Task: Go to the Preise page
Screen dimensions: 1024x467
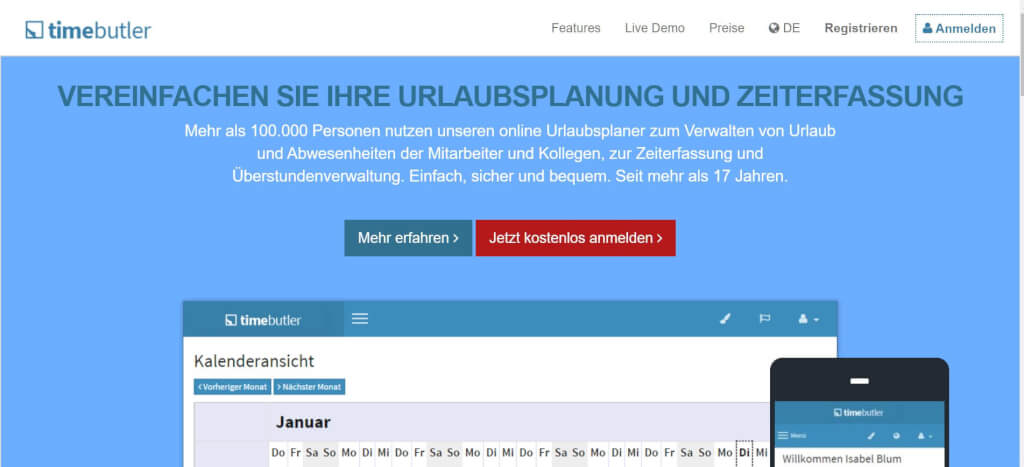Action: point(726,28)
